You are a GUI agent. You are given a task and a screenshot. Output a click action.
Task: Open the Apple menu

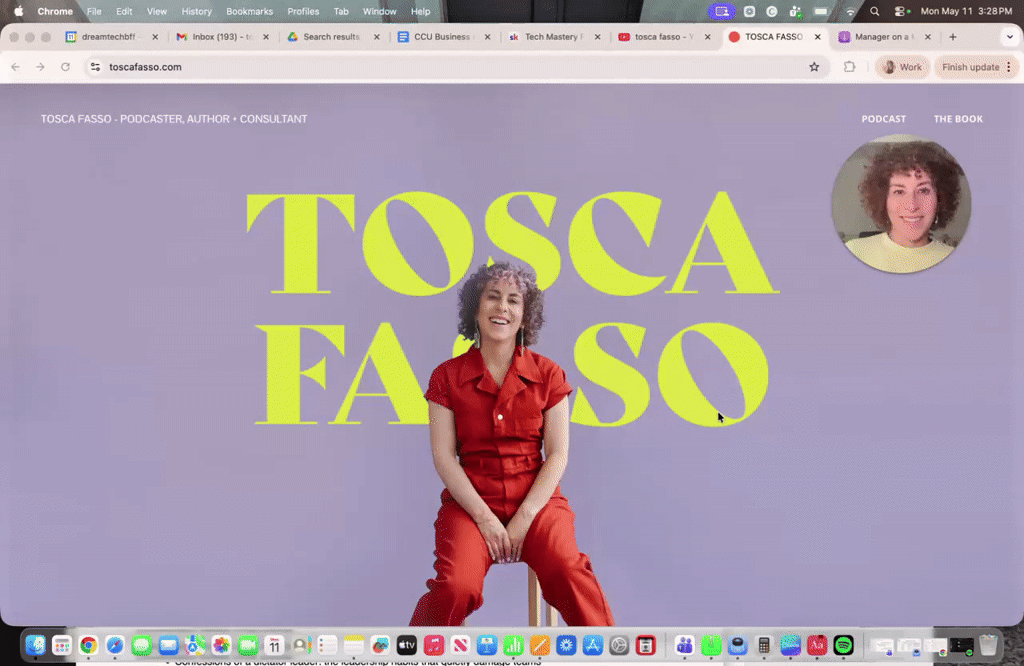(18, 11)
